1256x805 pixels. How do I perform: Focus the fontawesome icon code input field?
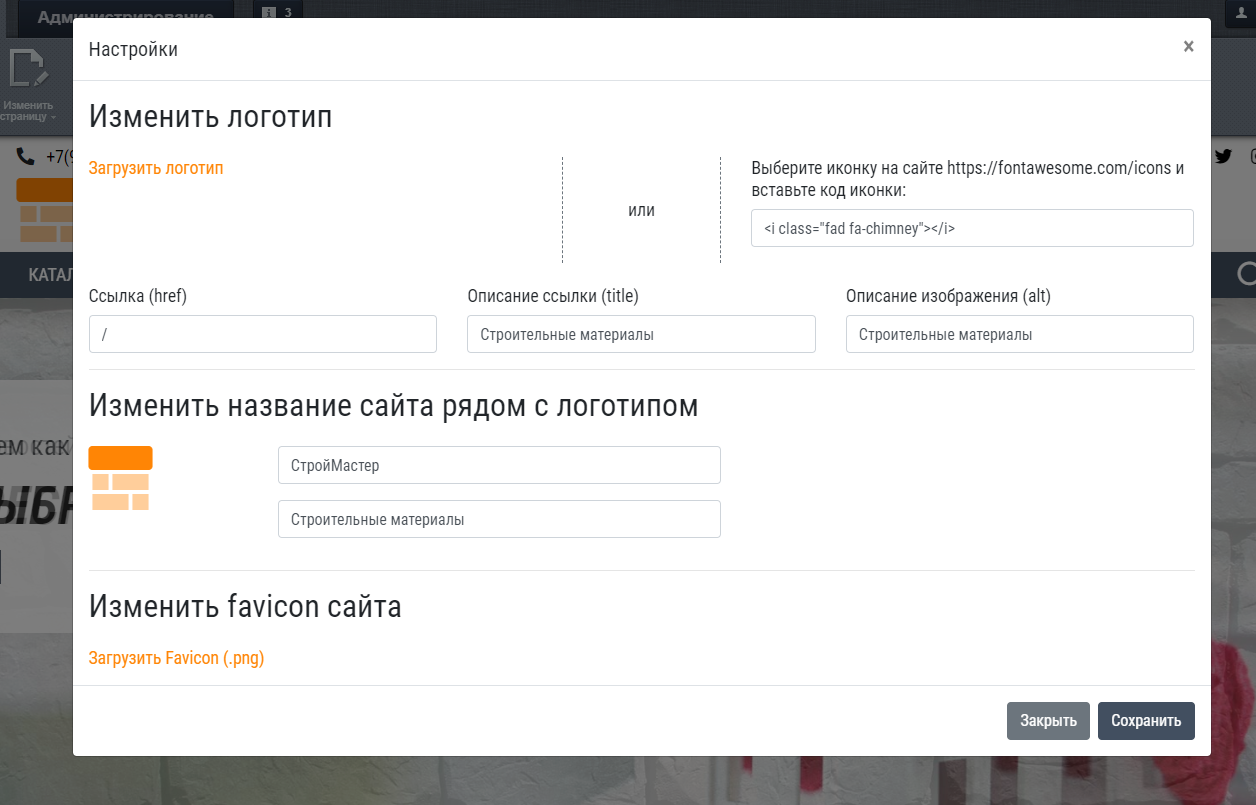coord(971,228)
